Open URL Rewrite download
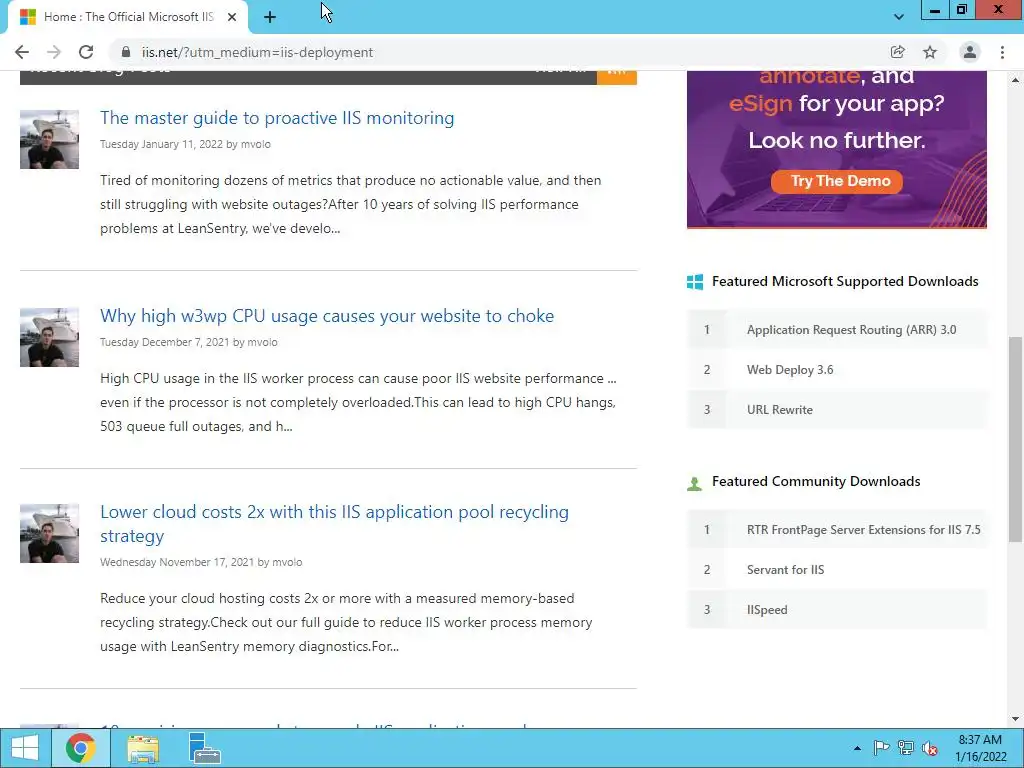Image resolution: width=1024 pixels, height=768 pixels. [x=780, y=409]
